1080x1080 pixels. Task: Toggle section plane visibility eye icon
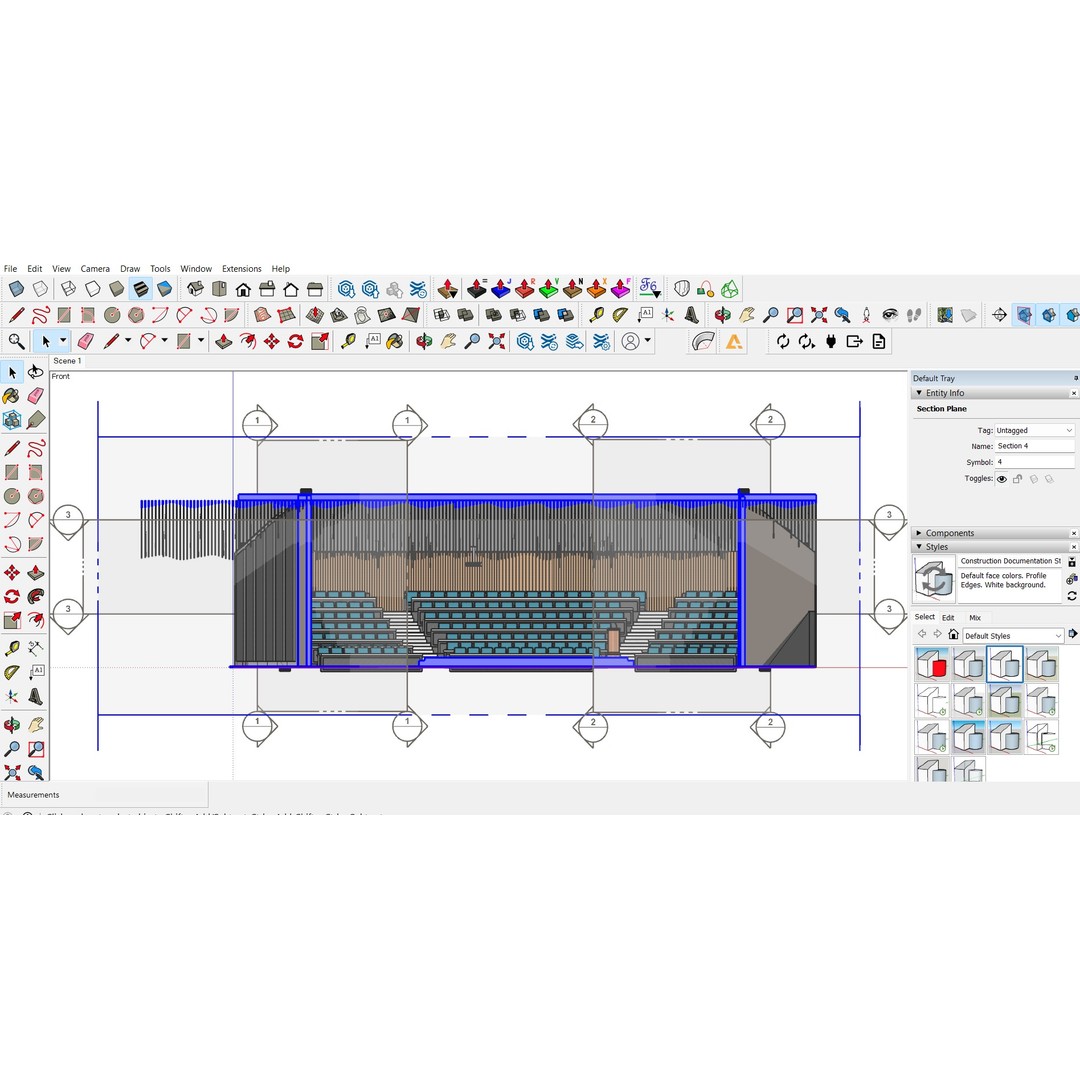pyautogui.click(x=1001, y=479)
